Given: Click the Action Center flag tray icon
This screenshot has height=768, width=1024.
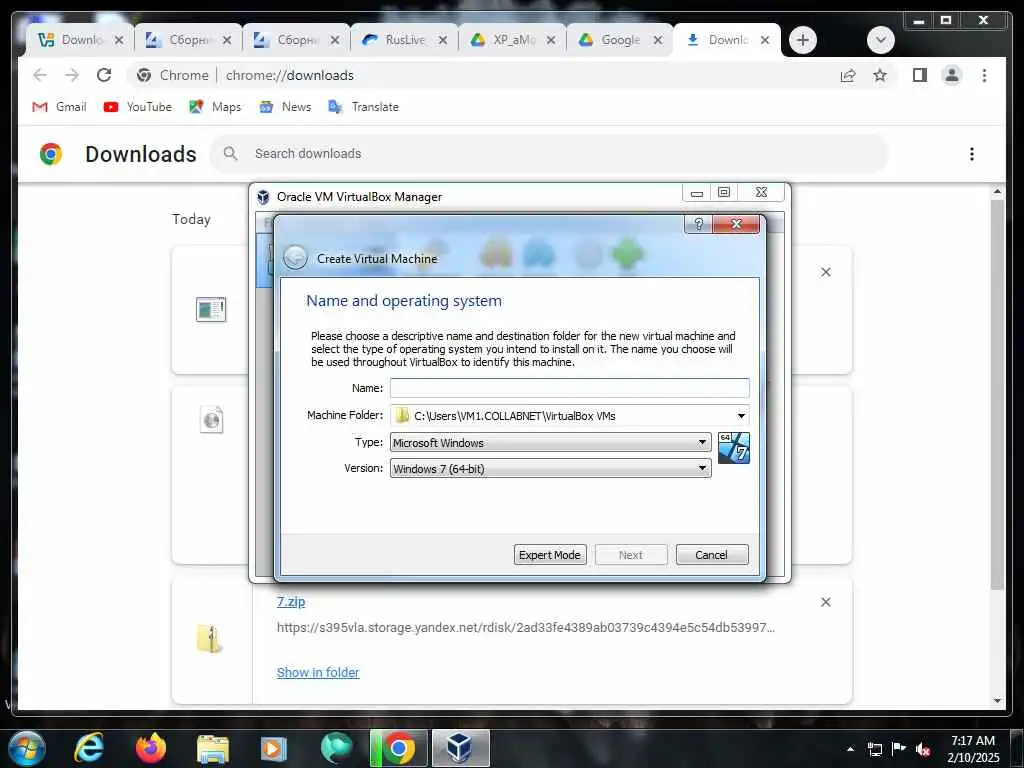Looking at the screenshot, I should (899, 749).
